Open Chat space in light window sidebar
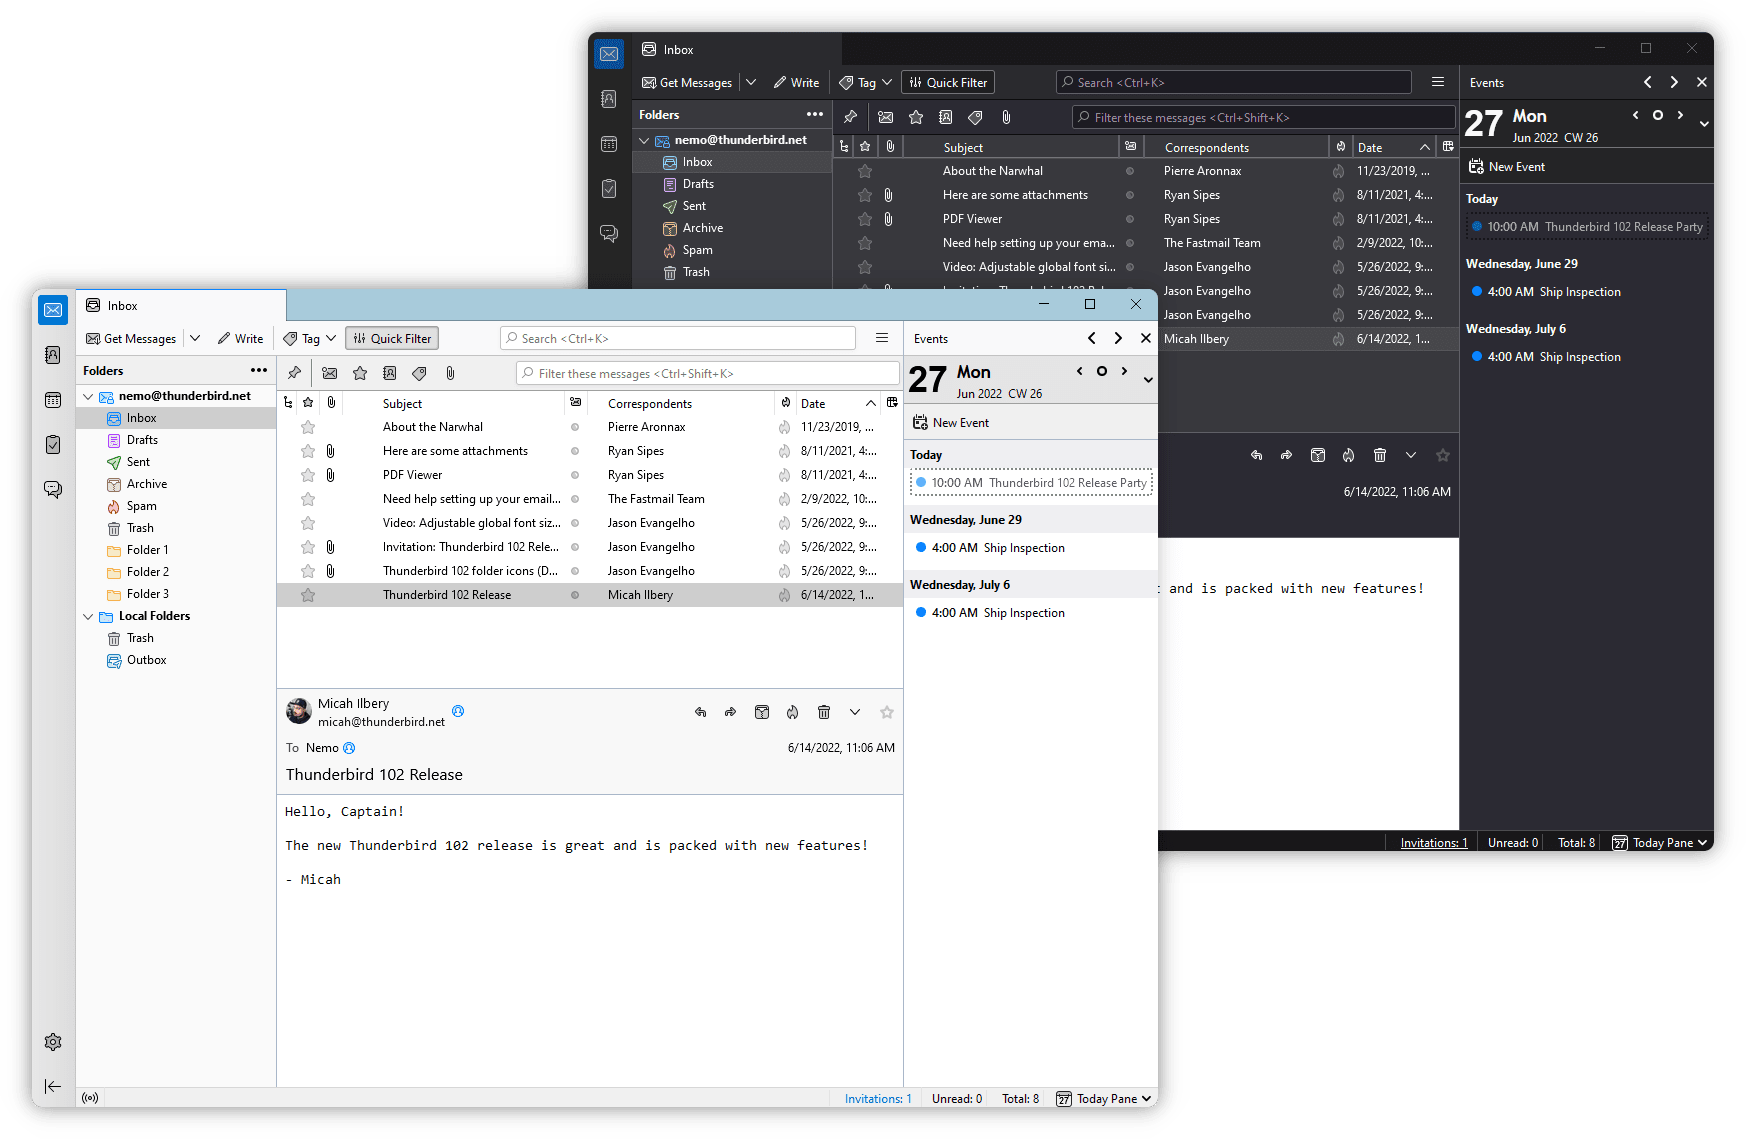The image size is (1746, 1139). (x=53, y=489)
